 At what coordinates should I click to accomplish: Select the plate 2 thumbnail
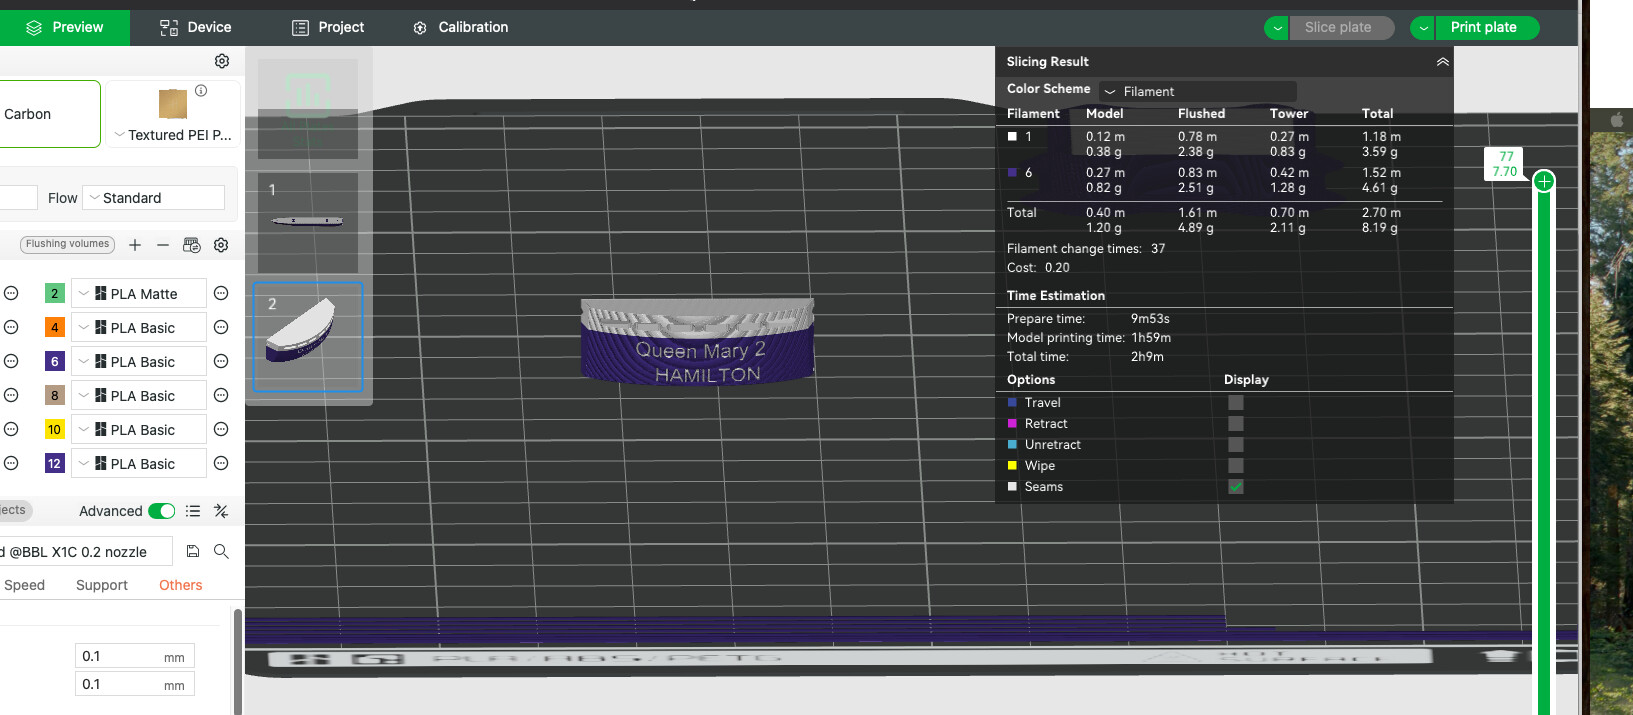[x=308, y=337]
